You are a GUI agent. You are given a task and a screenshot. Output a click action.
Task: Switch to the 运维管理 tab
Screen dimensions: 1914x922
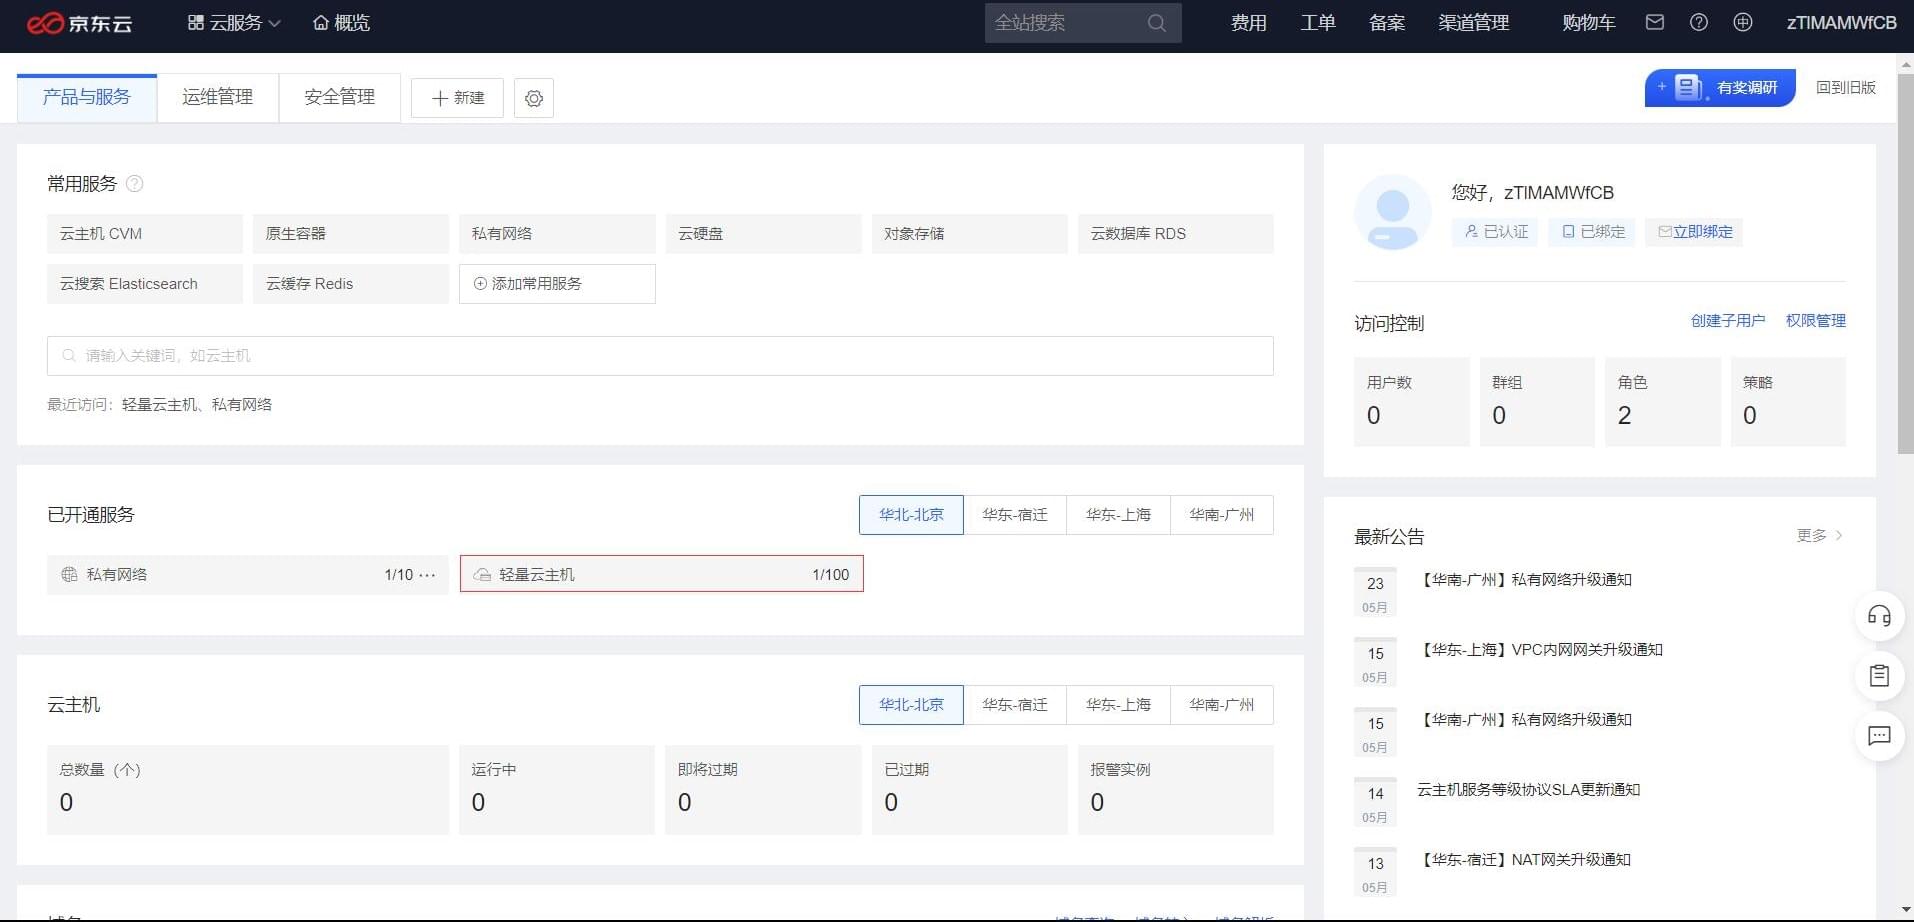pos(218,97)
